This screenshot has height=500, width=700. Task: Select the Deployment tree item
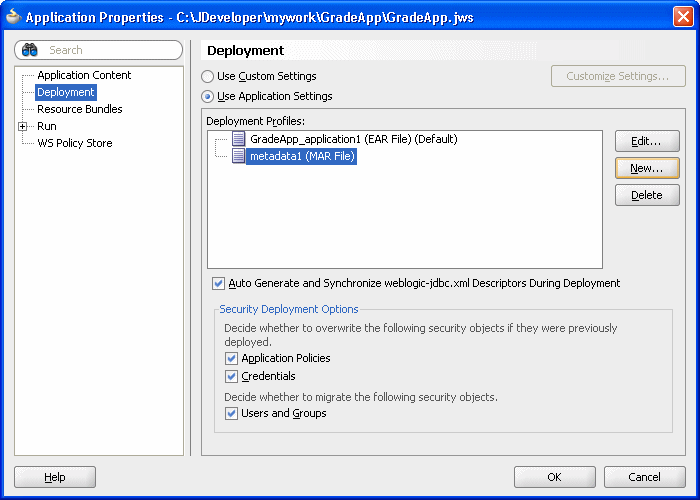point(66,92)
